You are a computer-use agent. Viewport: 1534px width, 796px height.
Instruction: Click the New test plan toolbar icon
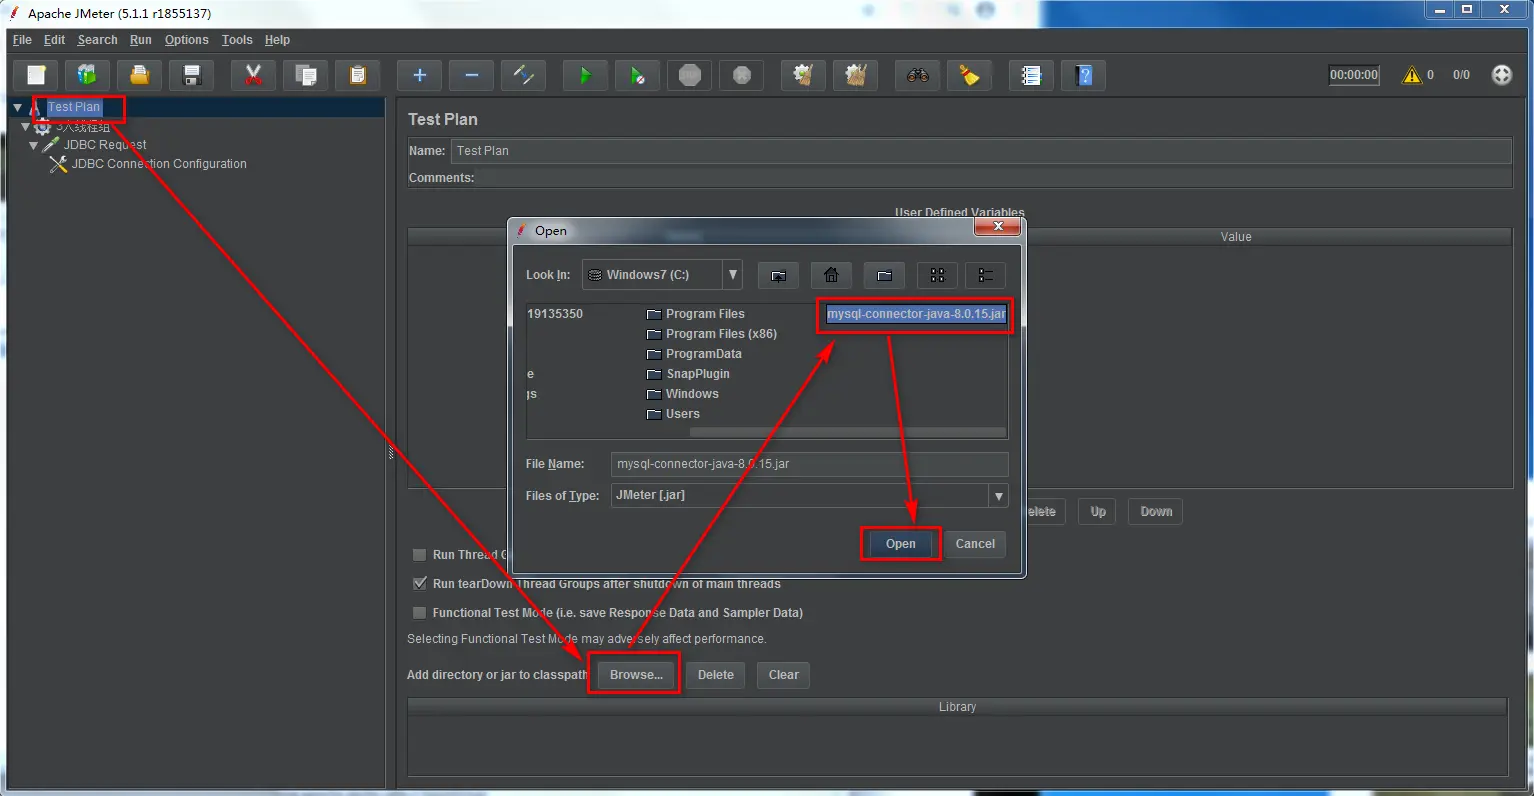pos(36,75)
